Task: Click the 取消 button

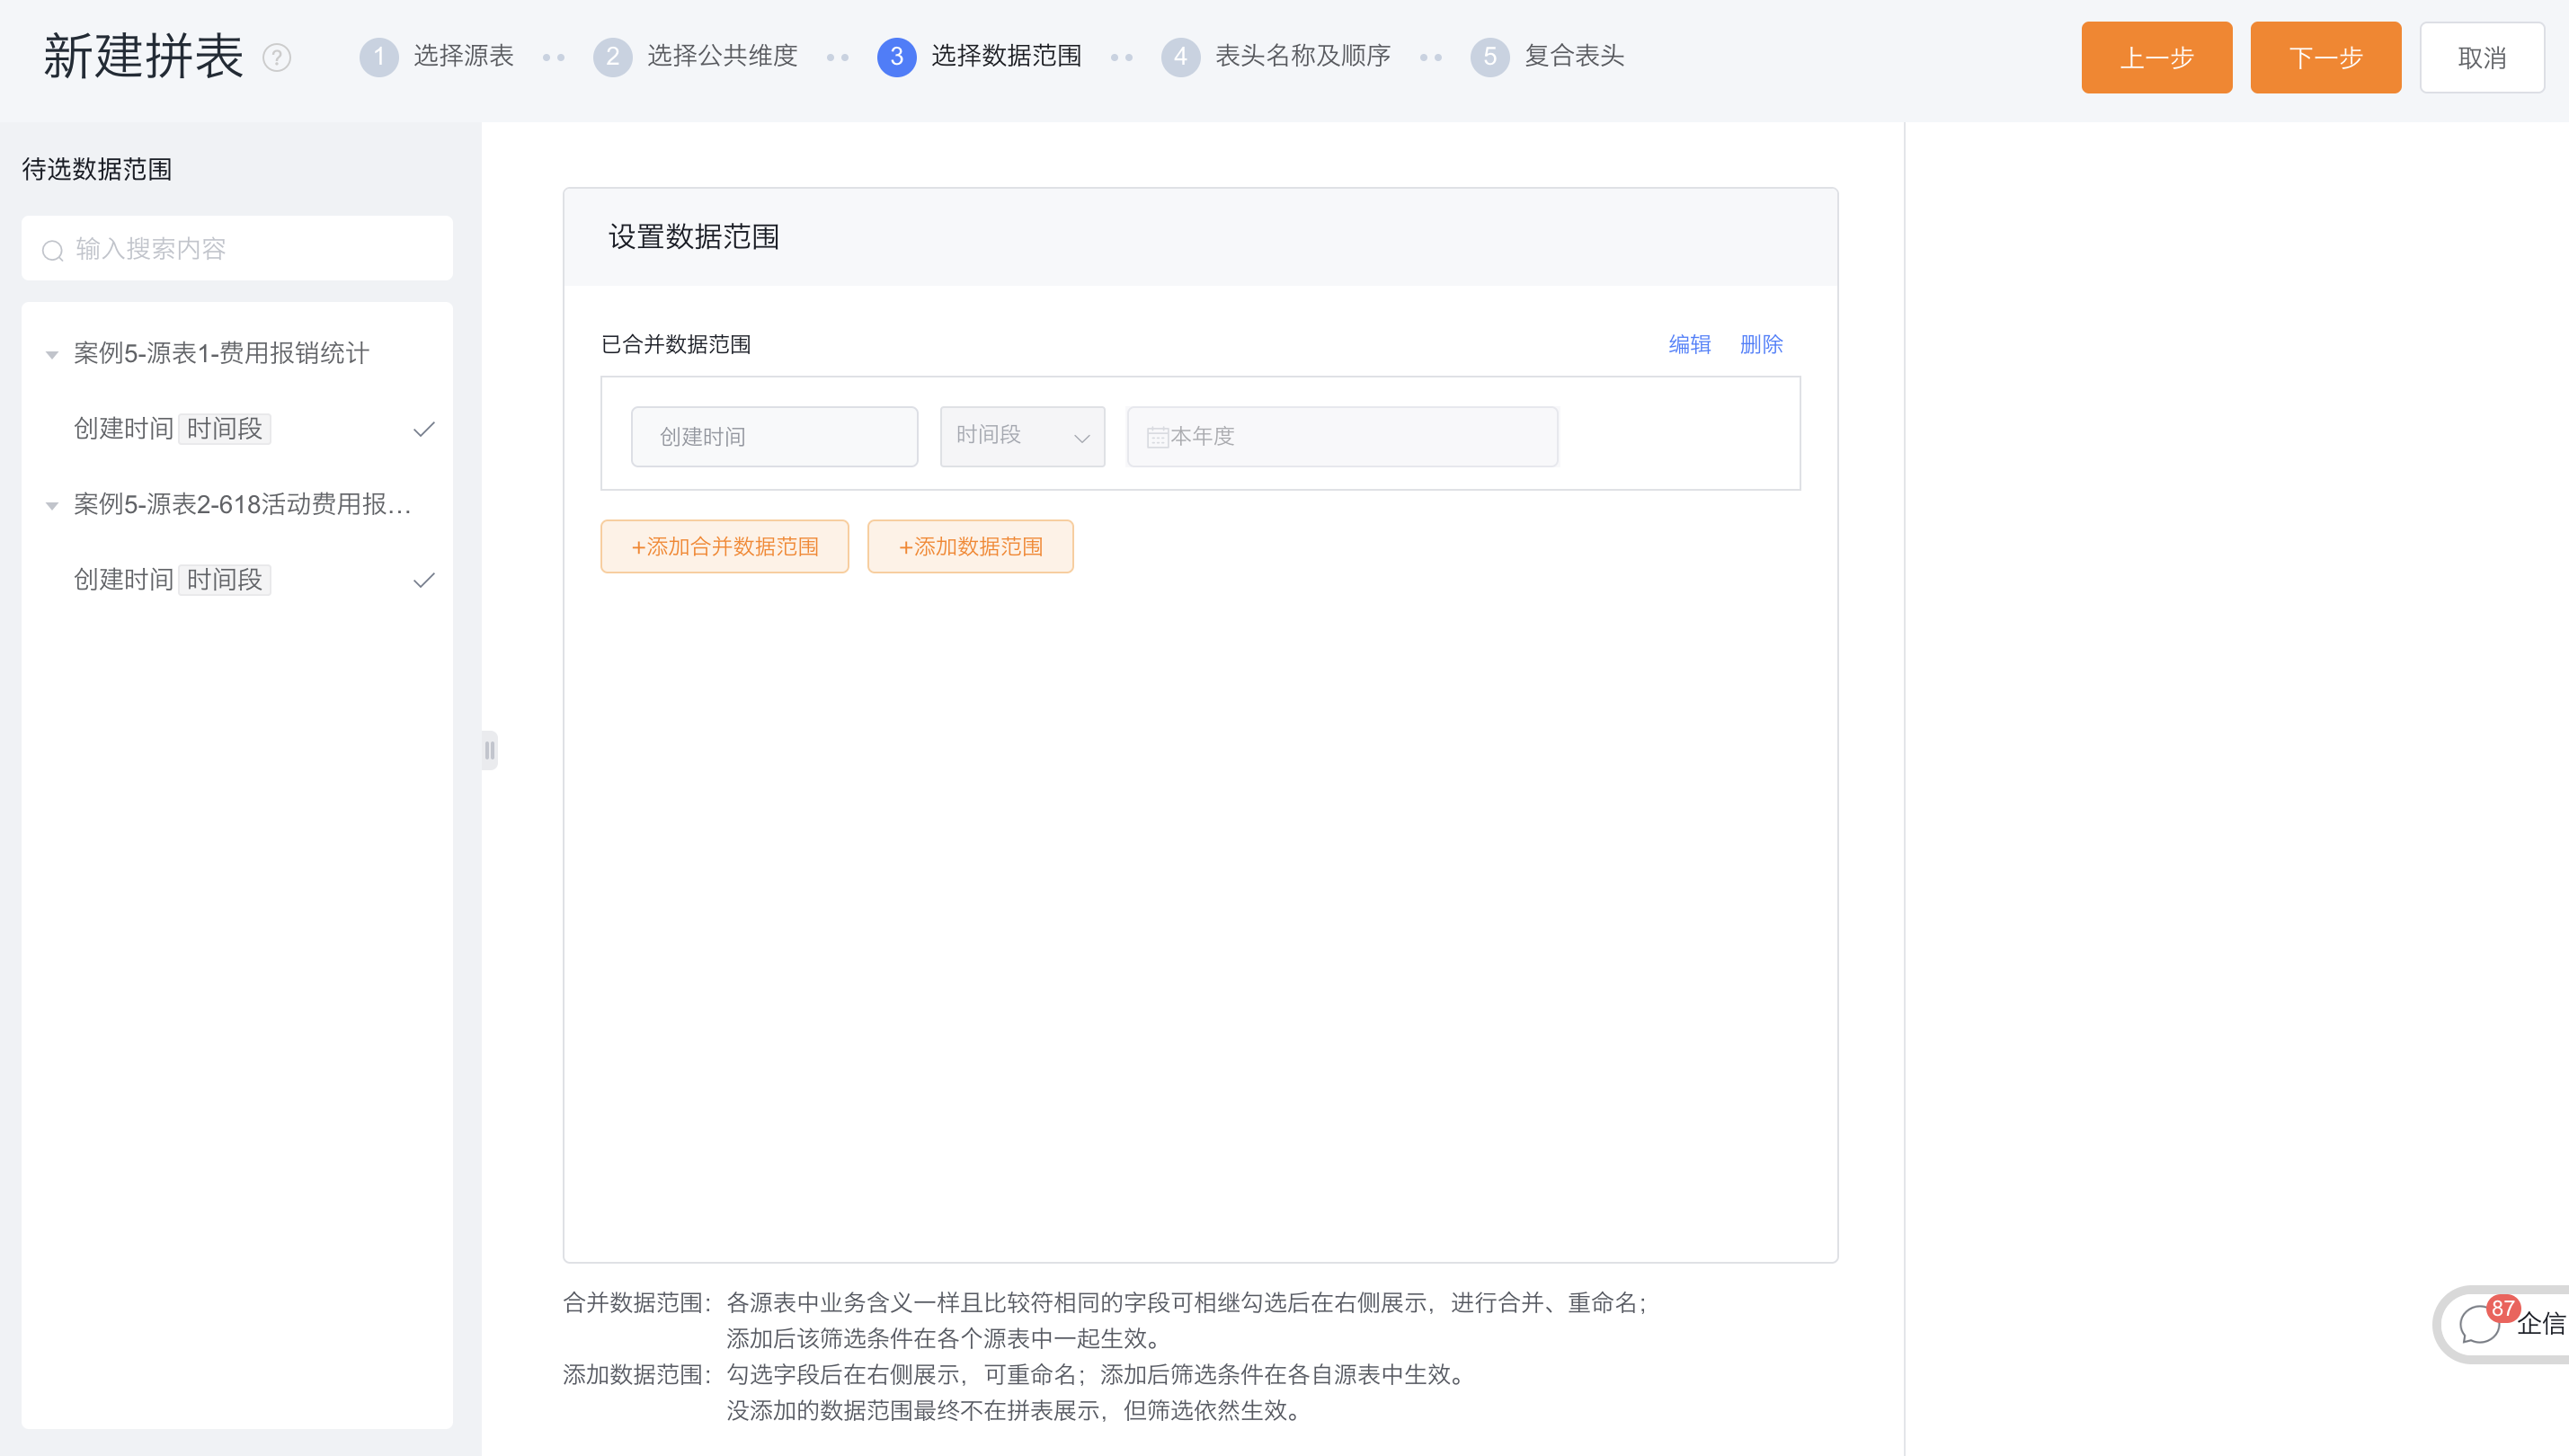Action: point(2482,57)
